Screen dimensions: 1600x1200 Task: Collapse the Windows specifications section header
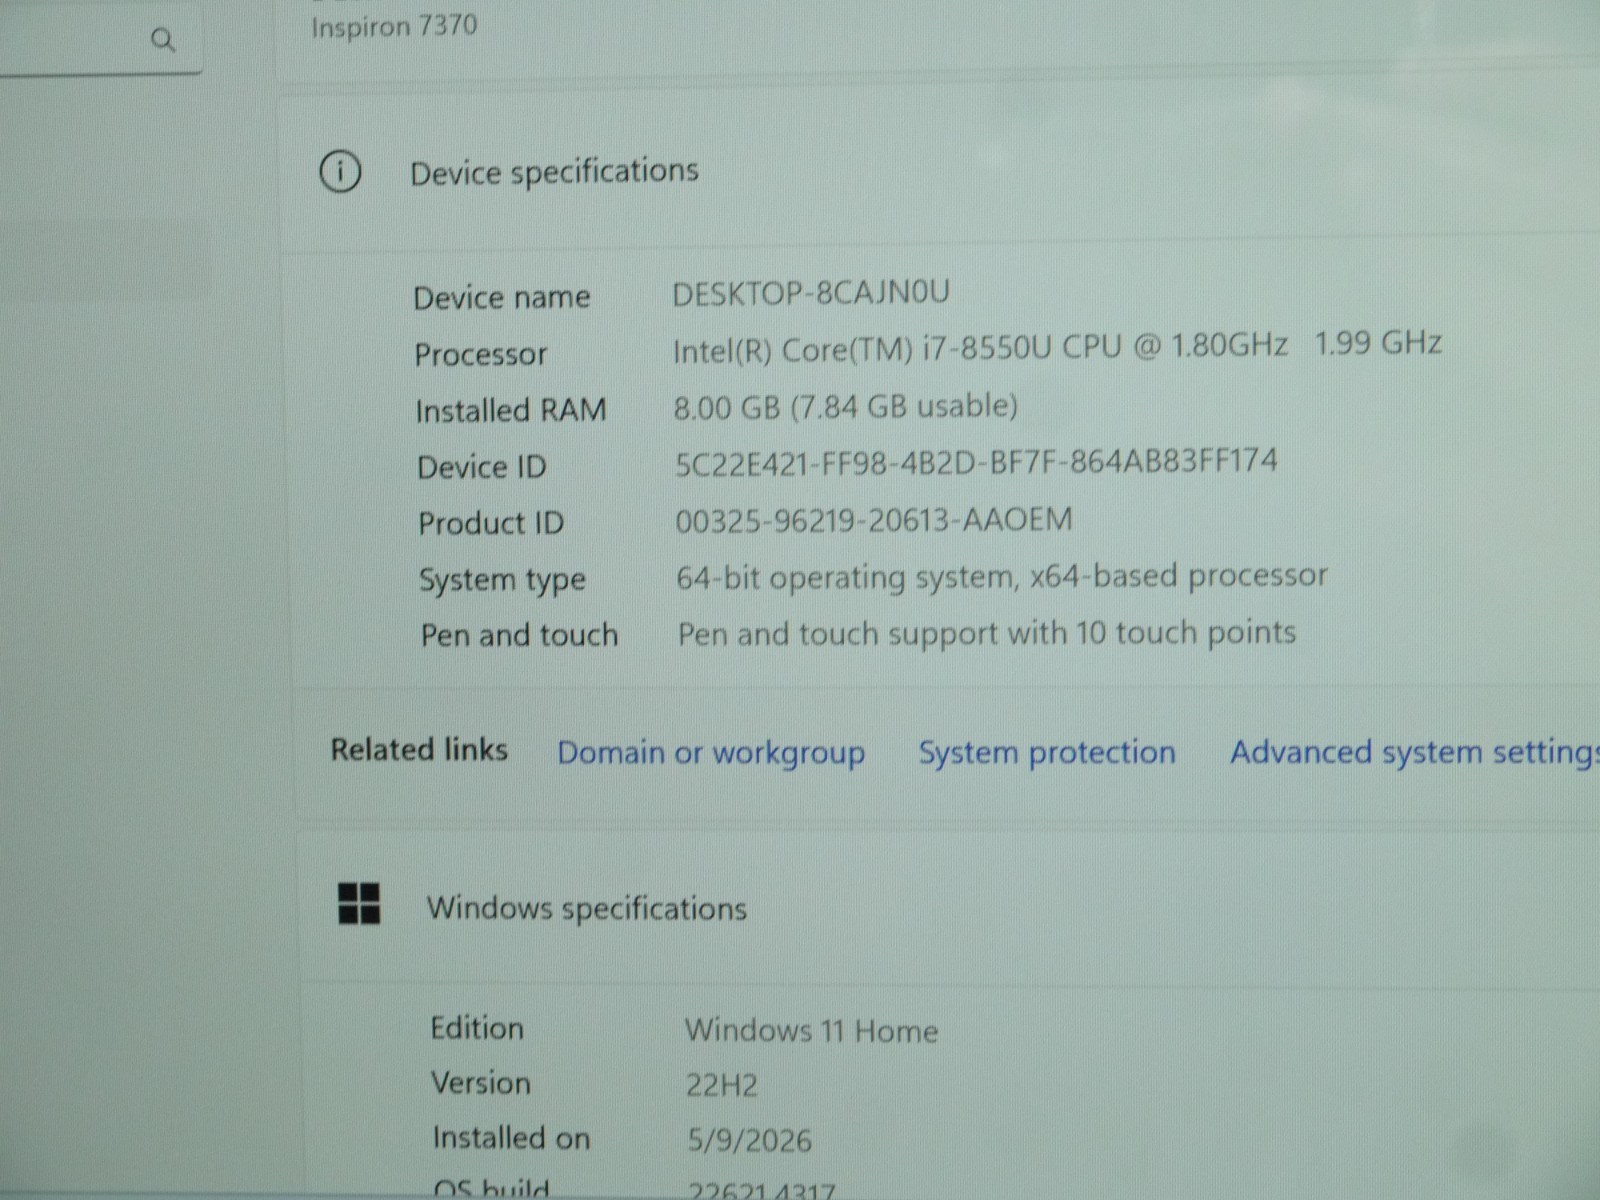click(950, 906)
